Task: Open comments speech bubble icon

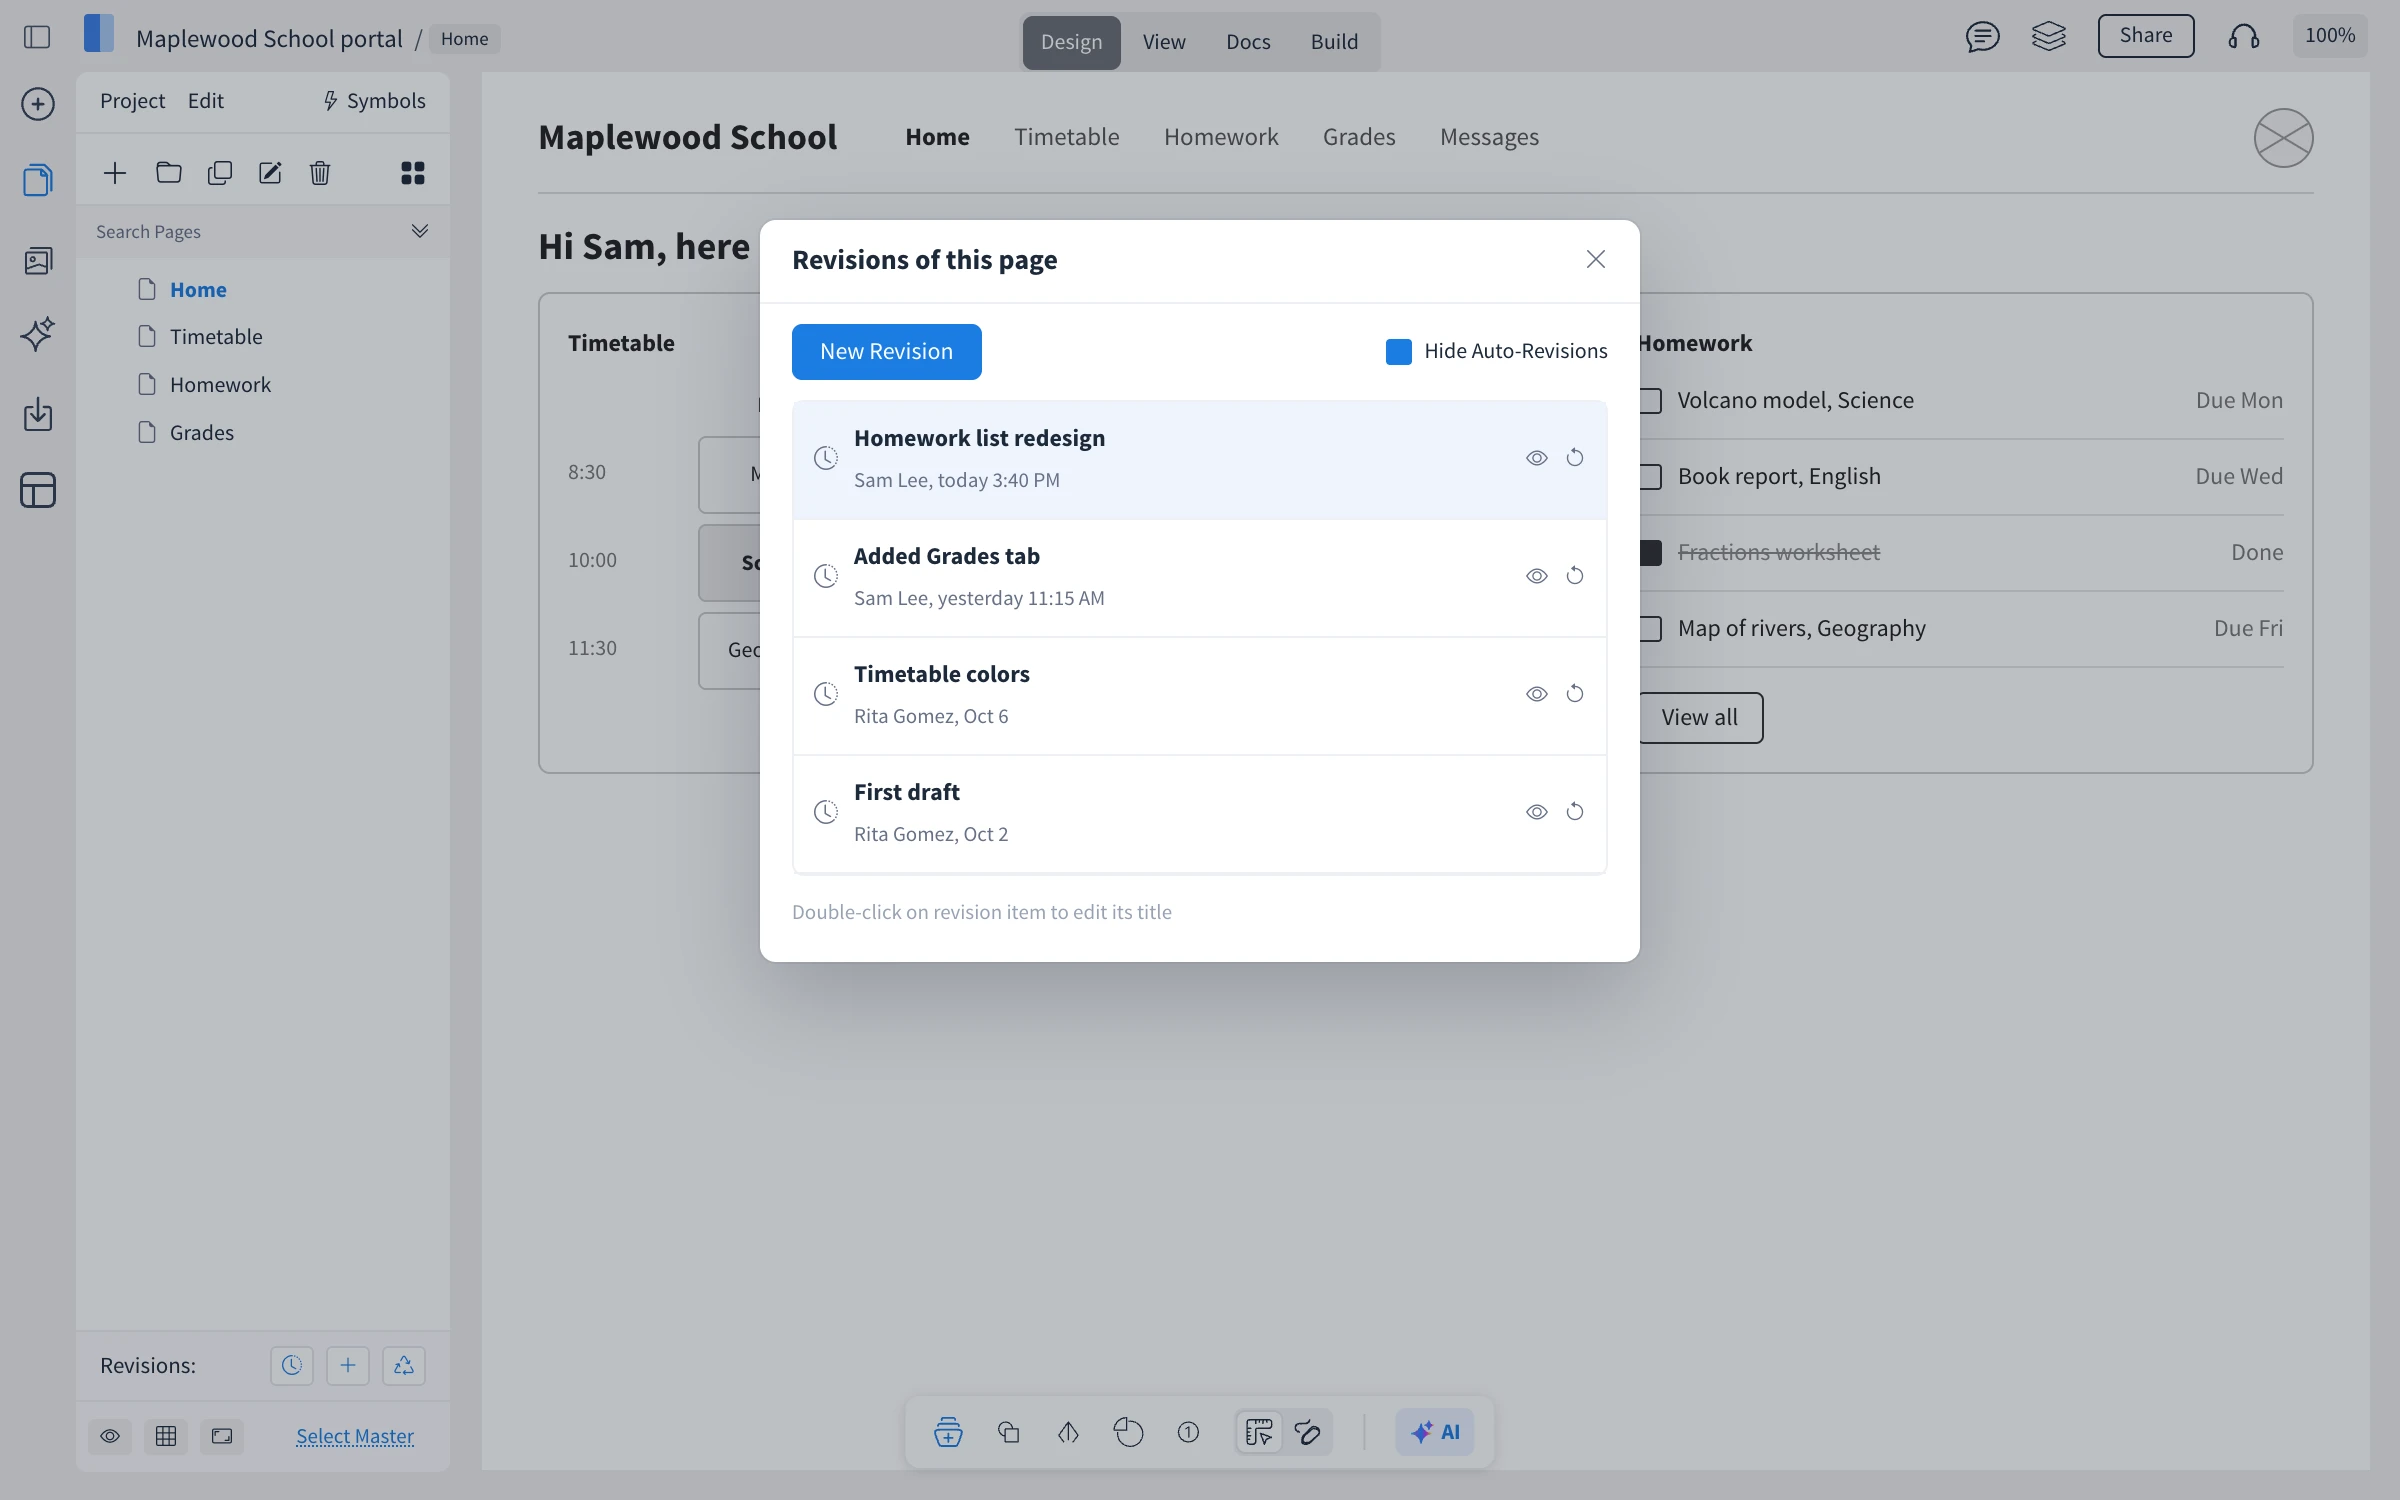Action: click(1982, 37)
